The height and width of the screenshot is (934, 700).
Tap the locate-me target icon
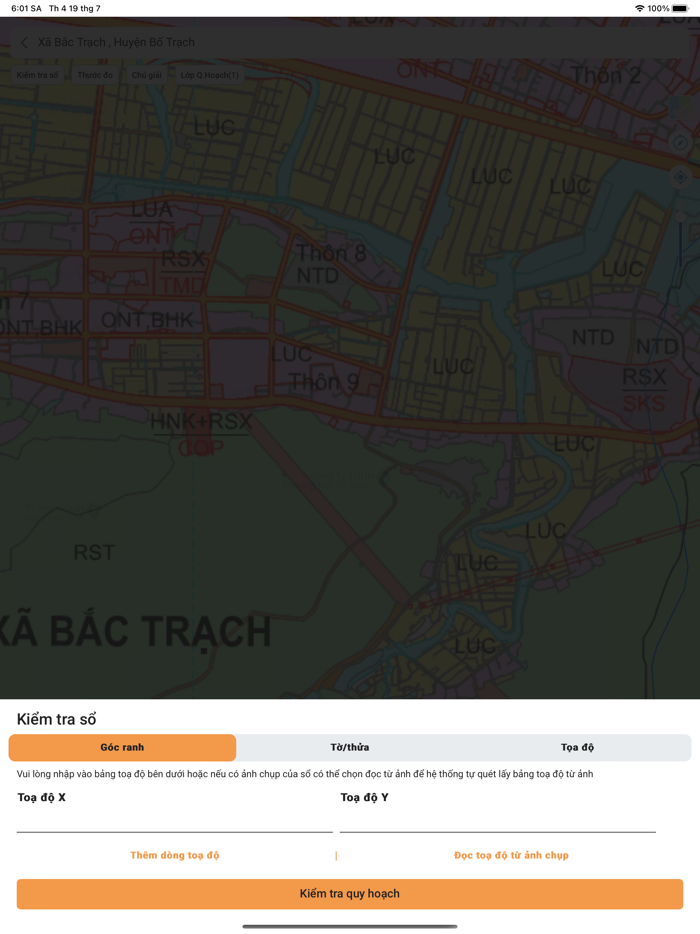click(680, 177)
